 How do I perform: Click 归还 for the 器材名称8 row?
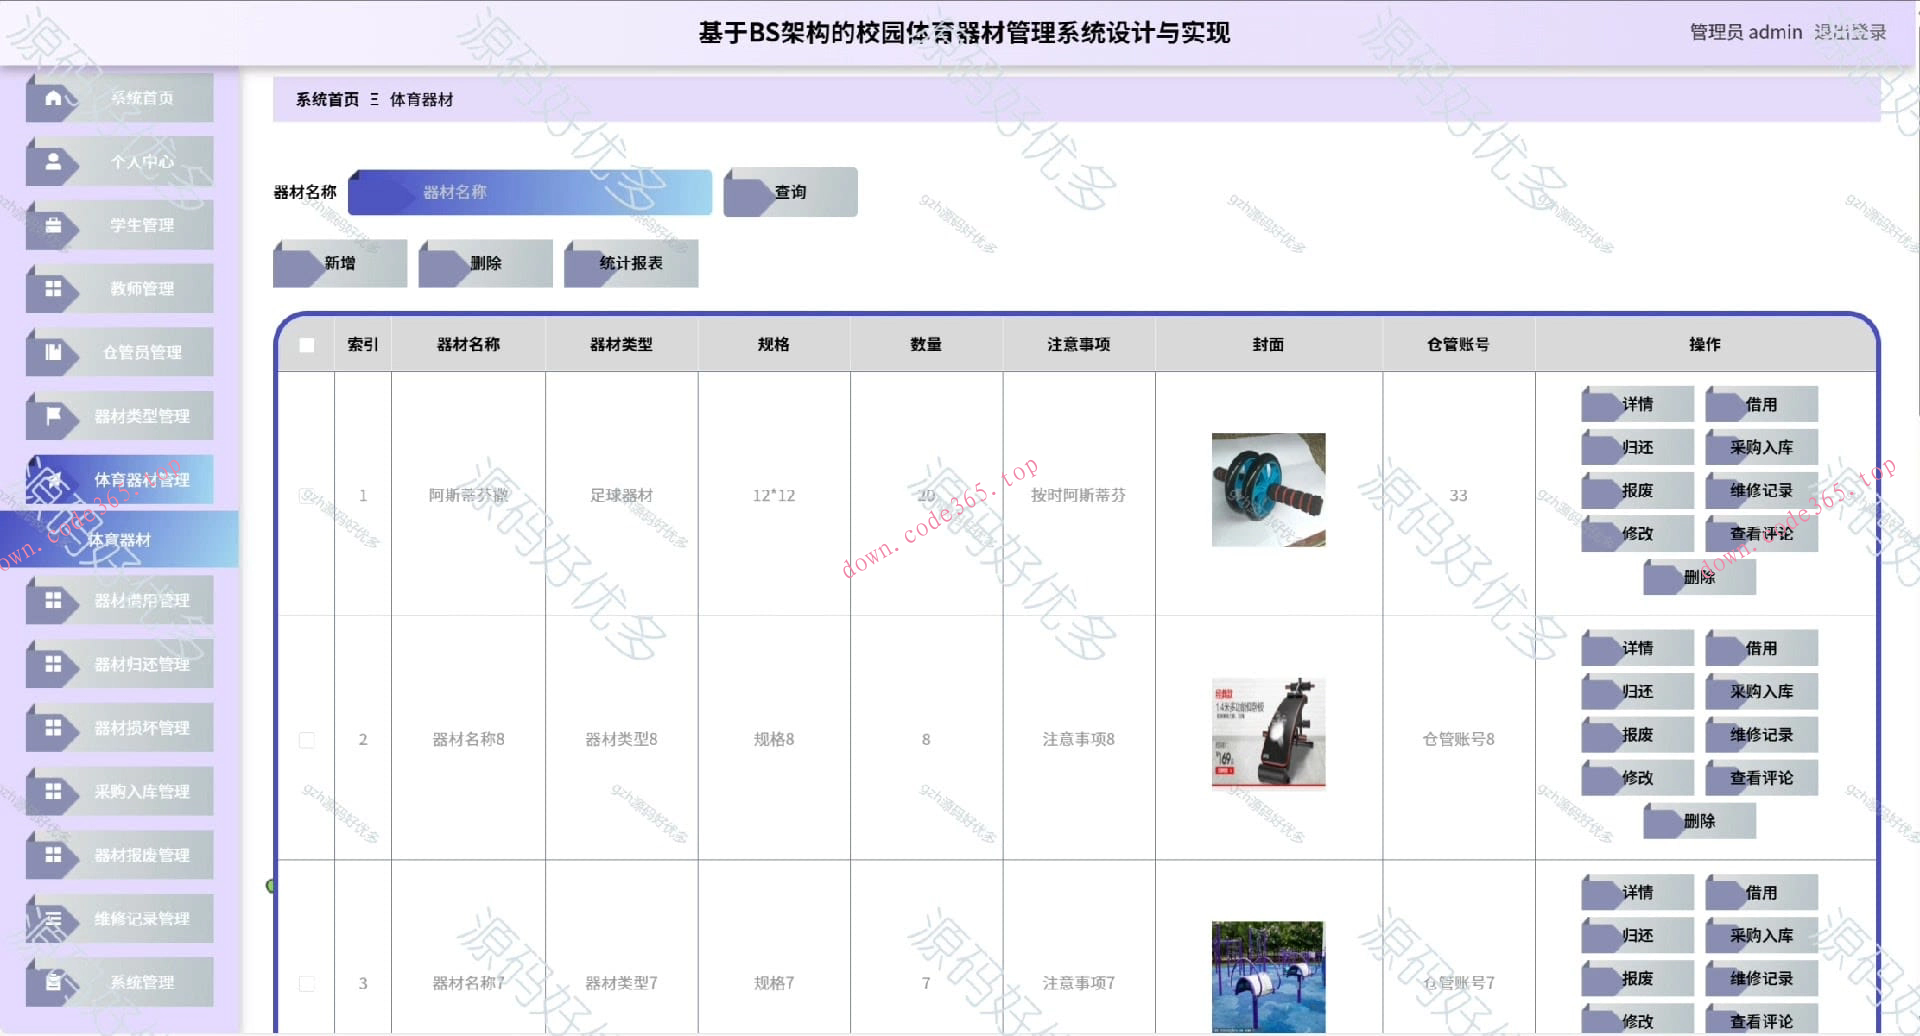[x=1637, y=691]
